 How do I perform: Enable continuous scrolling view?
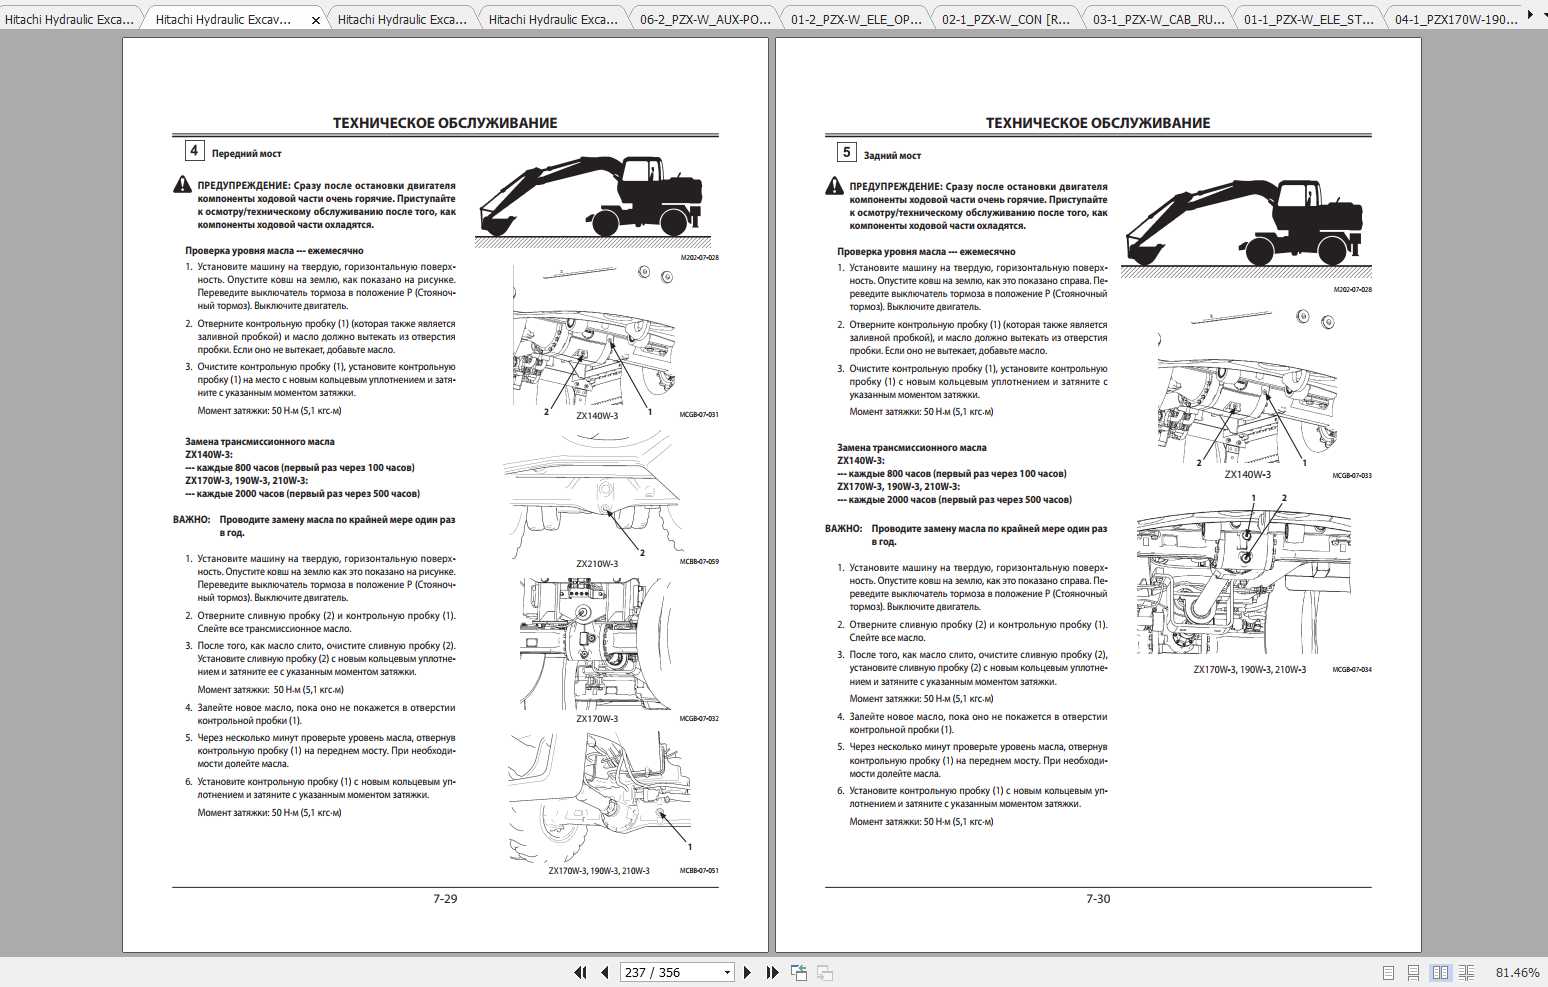1413,972
